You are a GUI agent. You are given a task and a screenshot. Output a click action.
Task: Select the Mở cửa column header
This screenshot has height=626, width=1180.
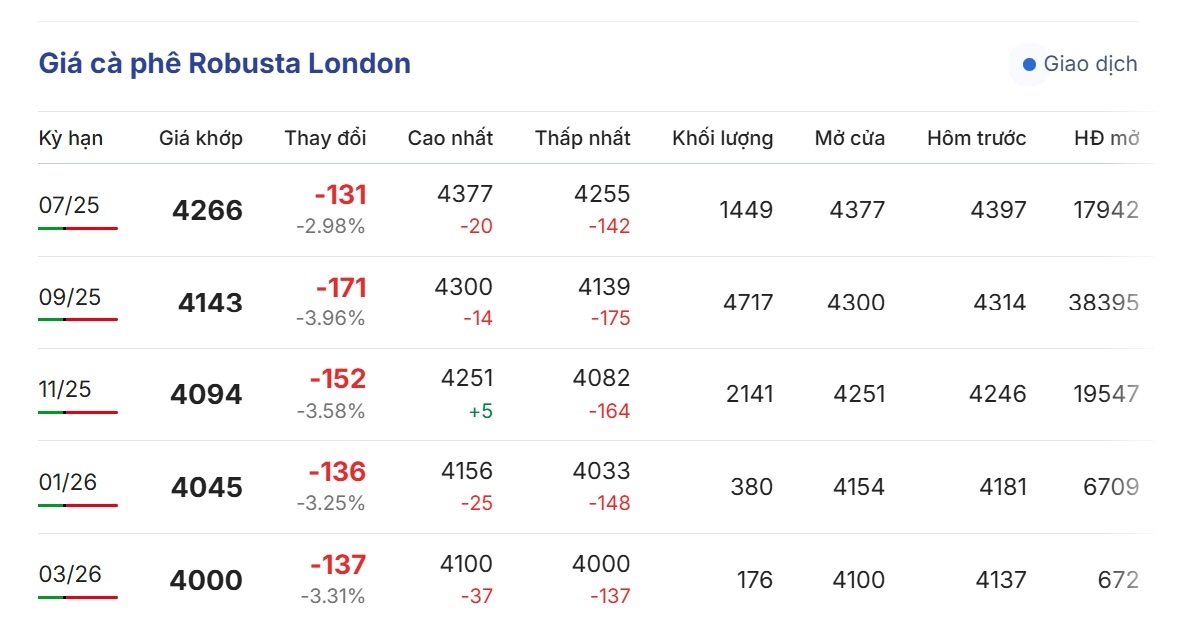(850, 138)
